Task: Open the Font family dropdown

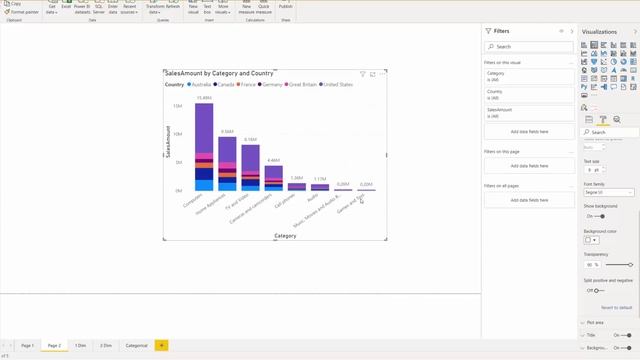Action: 609,192
